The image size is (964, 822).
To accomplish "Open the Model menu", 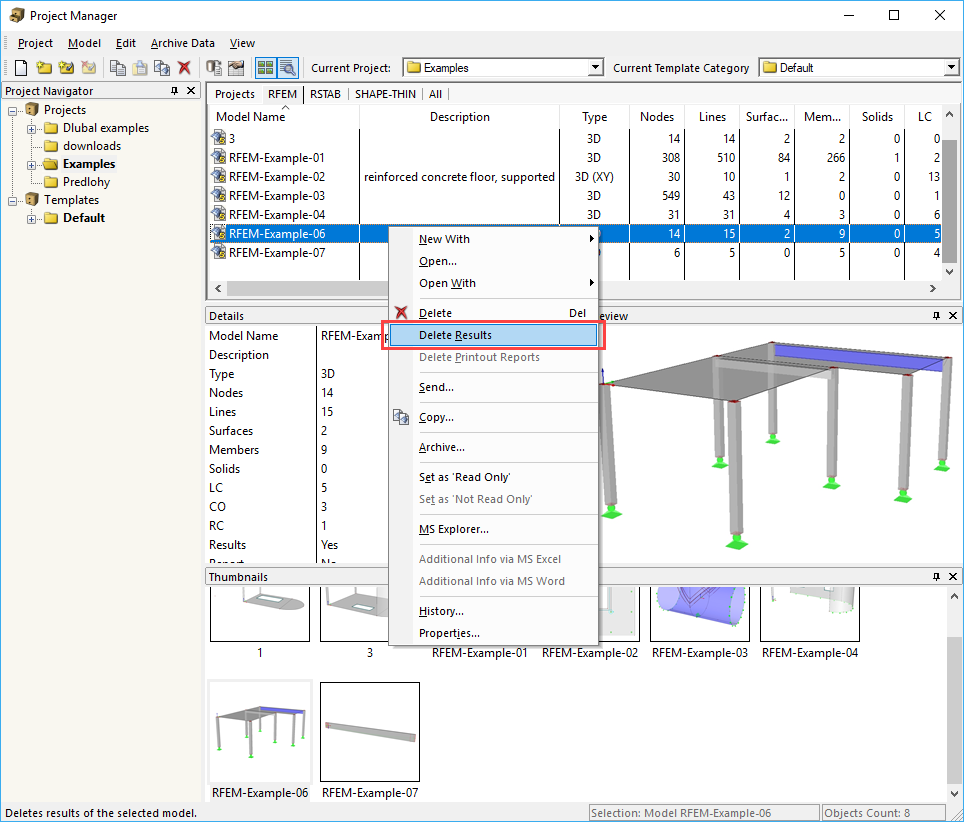I will tap(84, 43).
